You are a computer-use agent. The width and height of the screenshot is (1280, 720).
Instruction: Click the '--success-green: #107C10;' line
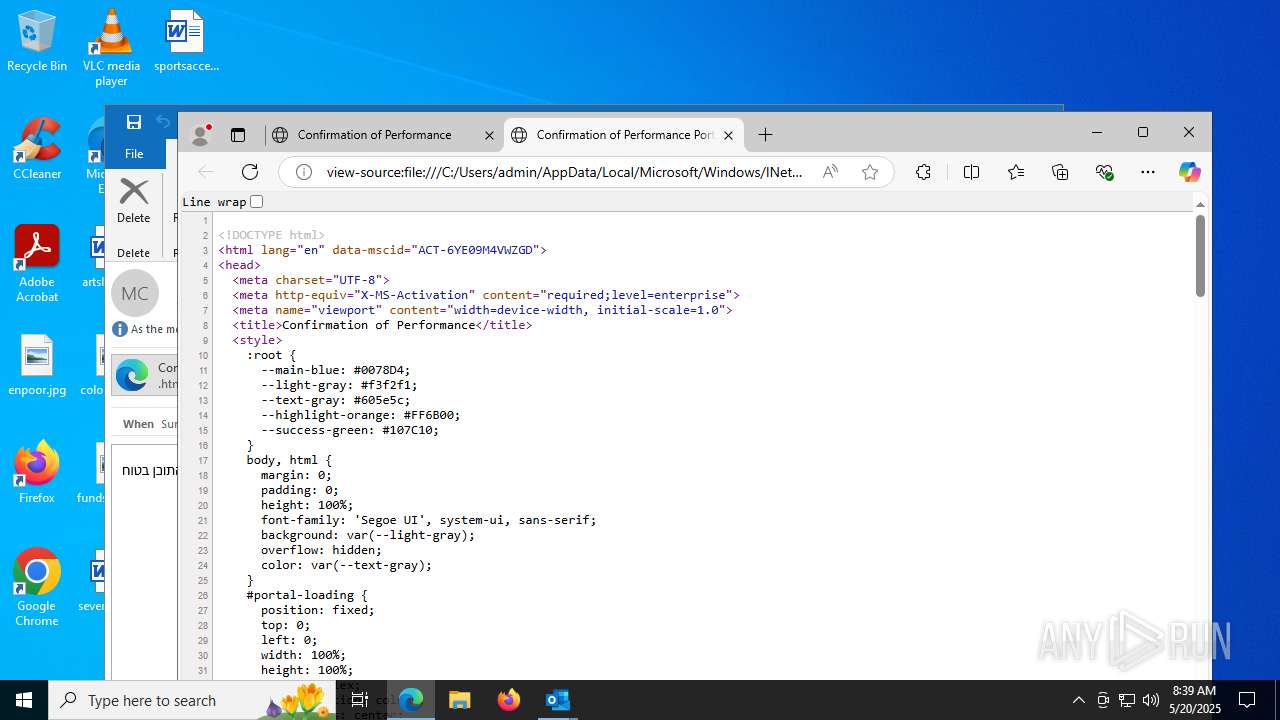coord(349,430)
